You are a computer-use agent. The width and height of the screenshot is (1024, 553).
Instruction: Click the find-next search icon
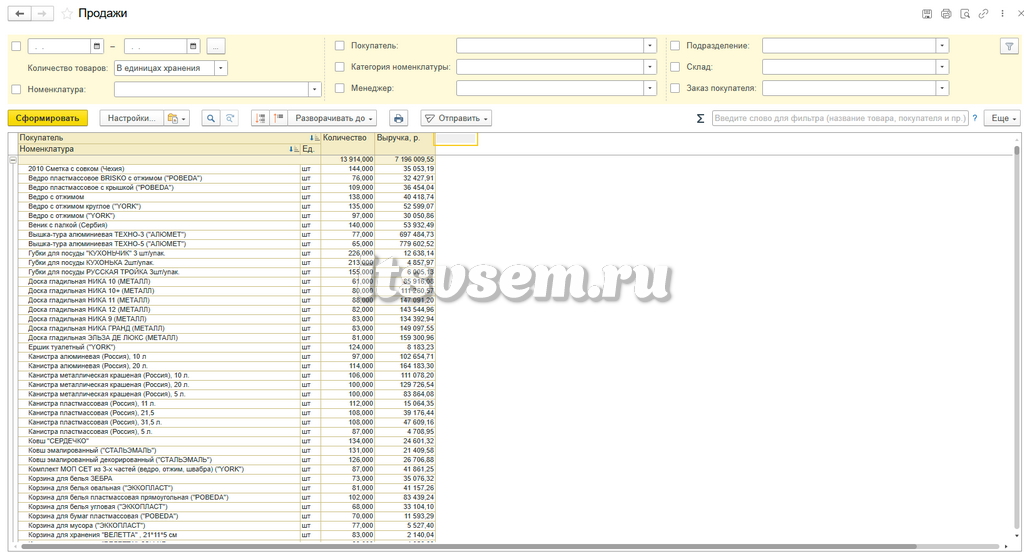pyautogui.click(x=230, y=118)
